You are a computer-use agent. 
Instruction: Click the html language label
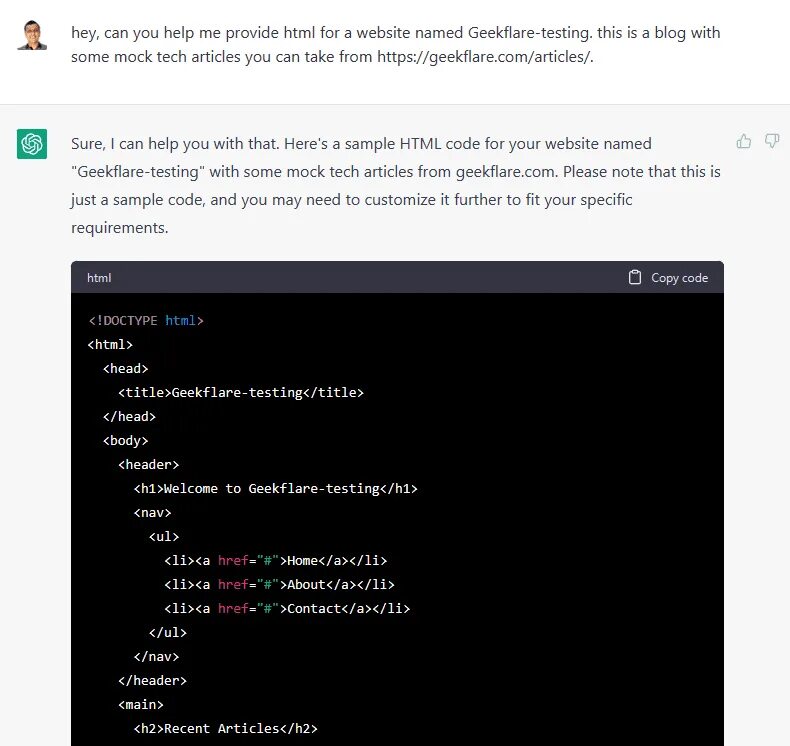99,278
